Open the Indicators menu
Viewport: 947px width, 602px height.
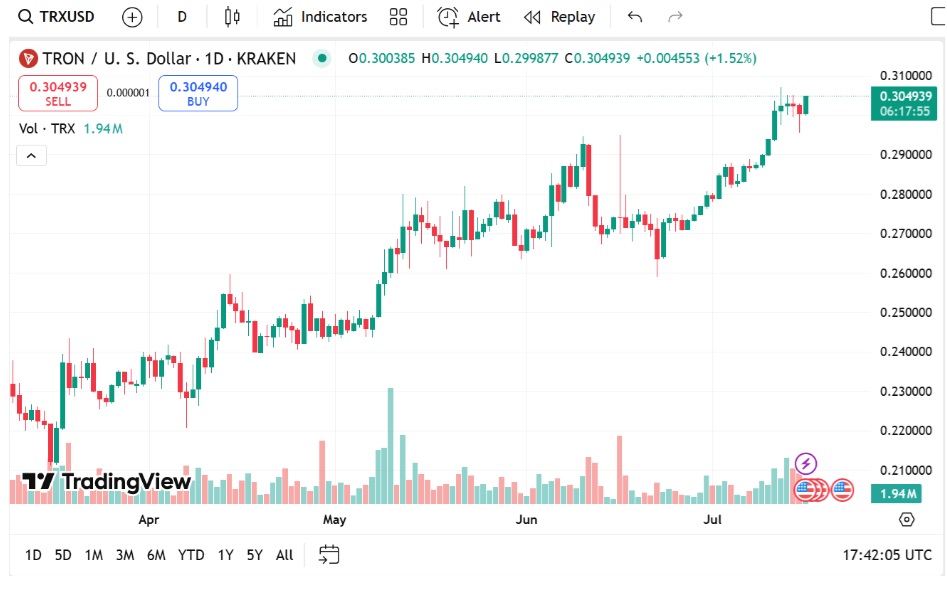point(320,17)
